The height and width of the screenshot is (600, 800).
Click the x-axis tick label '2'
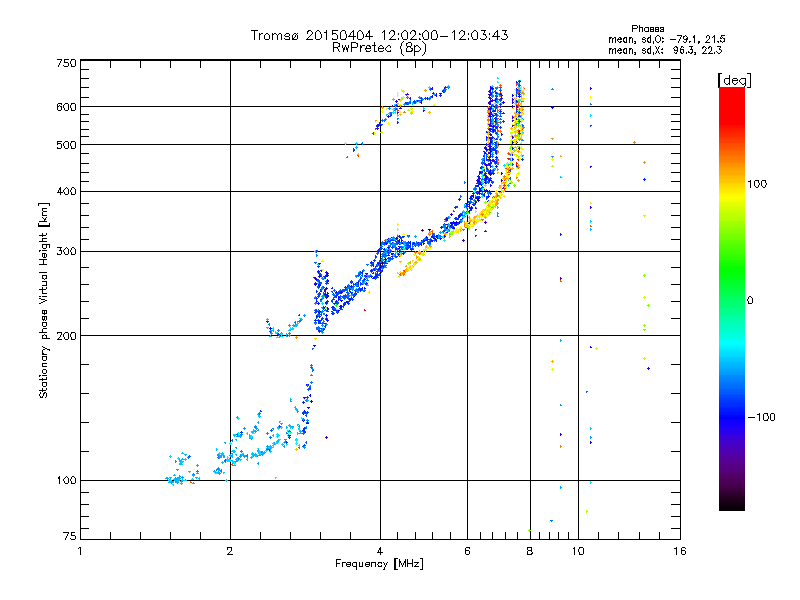tap(230, 551)
